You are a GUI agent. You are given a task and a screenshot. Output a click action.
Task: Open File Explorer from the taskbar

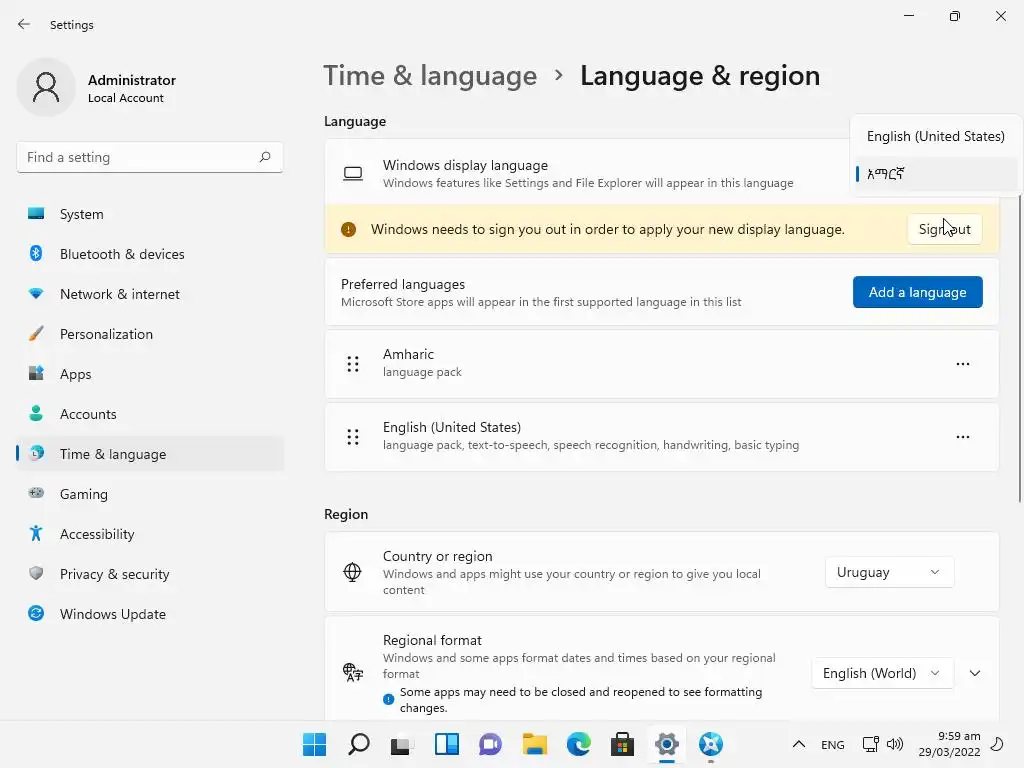535,744
